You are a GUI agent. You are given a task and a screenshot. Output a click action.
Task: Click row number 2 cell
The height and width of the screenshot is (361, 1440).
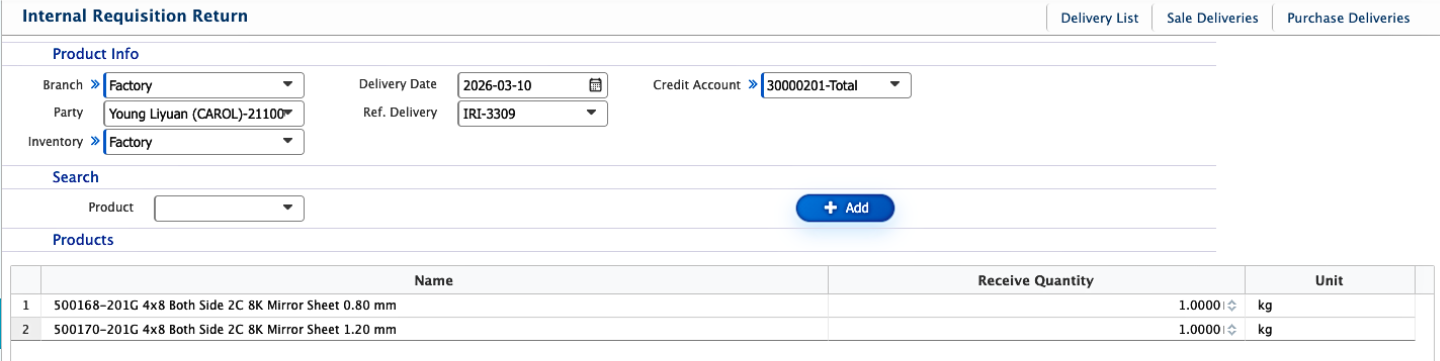pos(25,330)
